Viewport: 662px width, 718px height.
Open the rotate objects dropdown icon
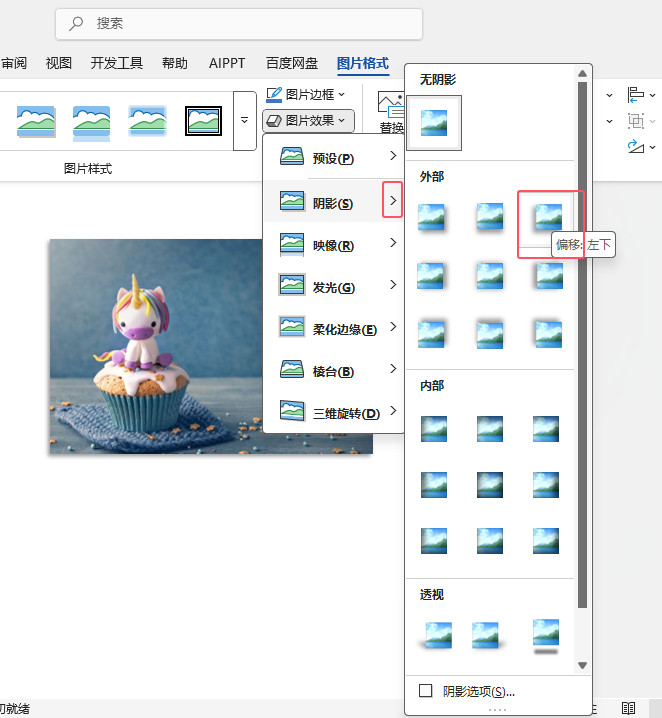tap(641, 147)
